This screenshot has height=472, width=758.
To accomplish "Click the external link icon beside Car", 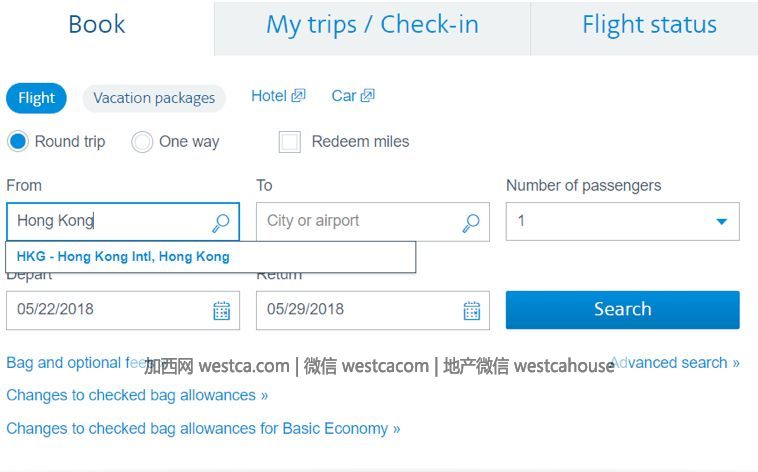I will pos(367,95).
